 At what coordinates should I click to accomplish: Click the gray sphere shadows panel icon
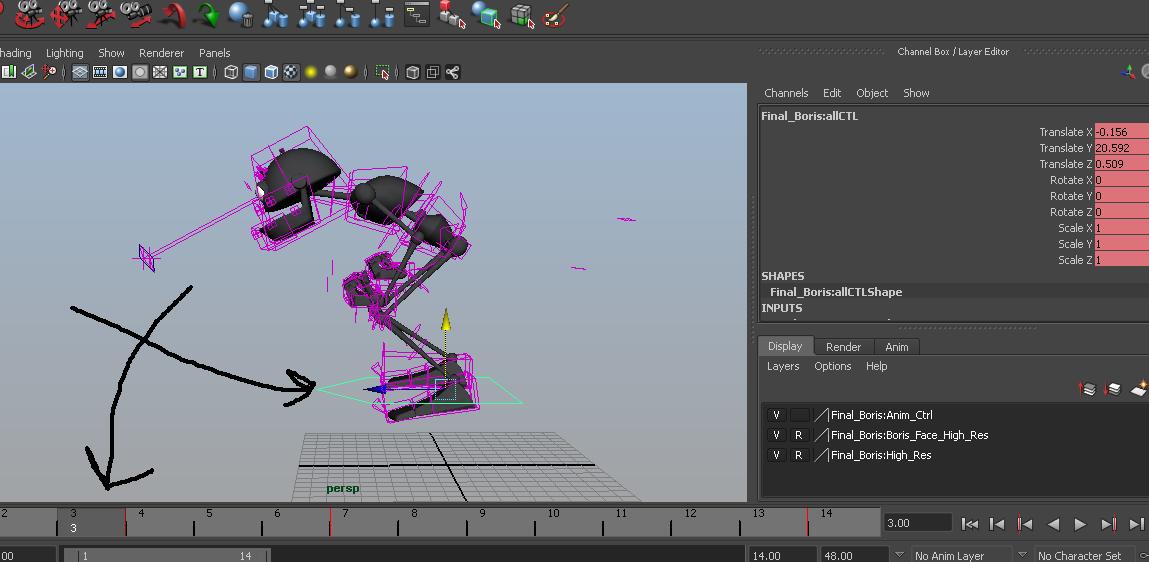(x=330, y=72)
